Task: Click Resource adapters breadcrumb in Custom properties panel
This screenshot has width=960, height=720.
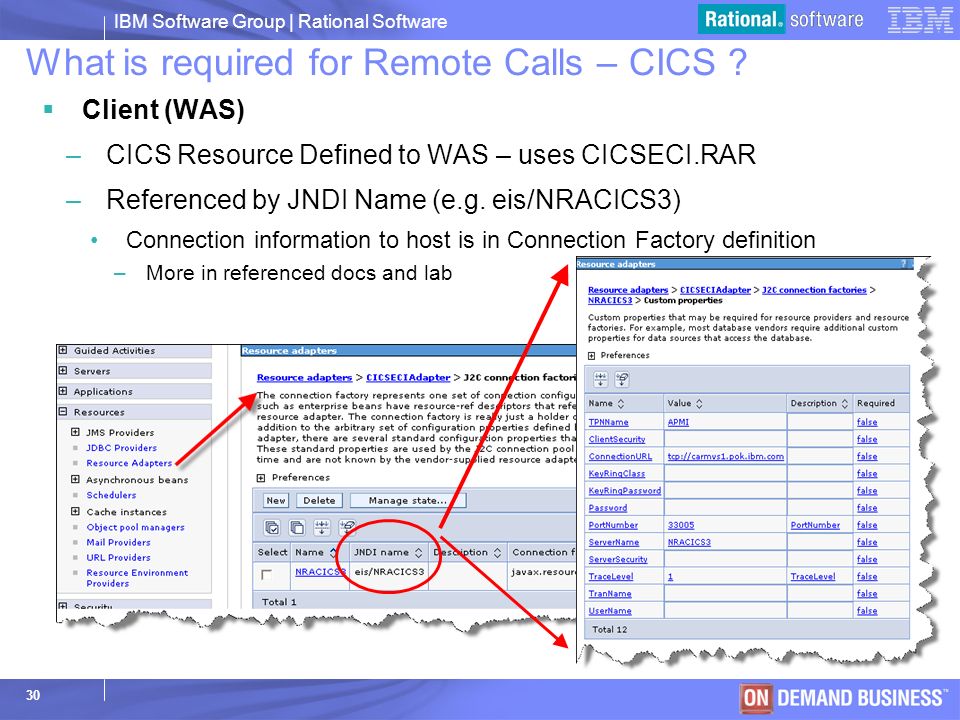Action: pyautogui.click(x=628, y=290)
